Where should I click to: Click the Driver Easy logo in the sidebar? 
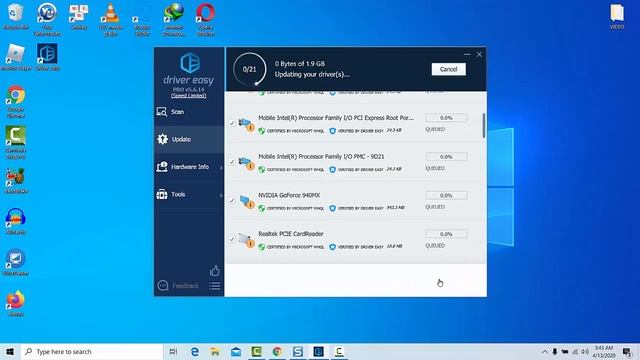[x=190, y=63]
